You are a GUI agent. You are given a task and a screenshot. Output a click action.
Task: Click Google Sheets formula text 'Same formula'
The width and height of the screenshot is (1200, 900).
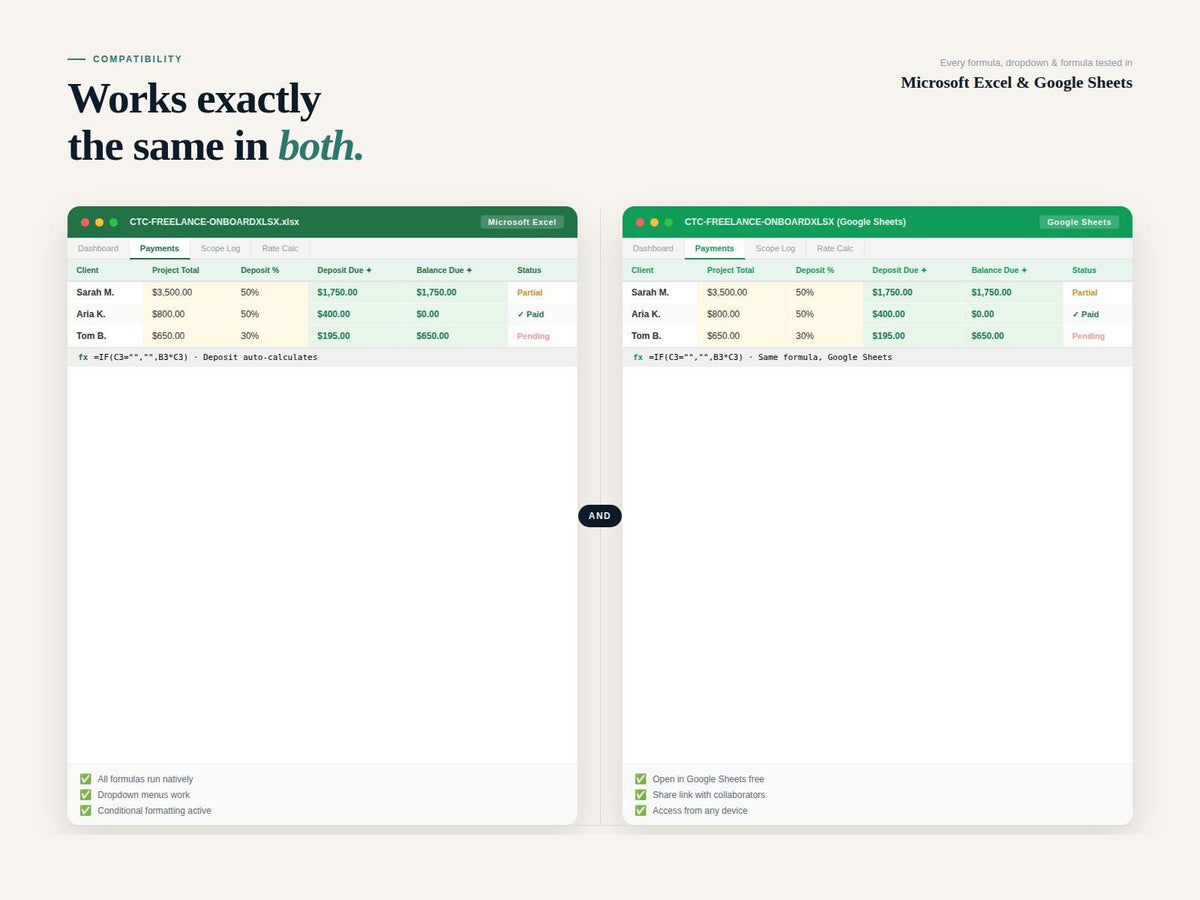pos(789,357)
